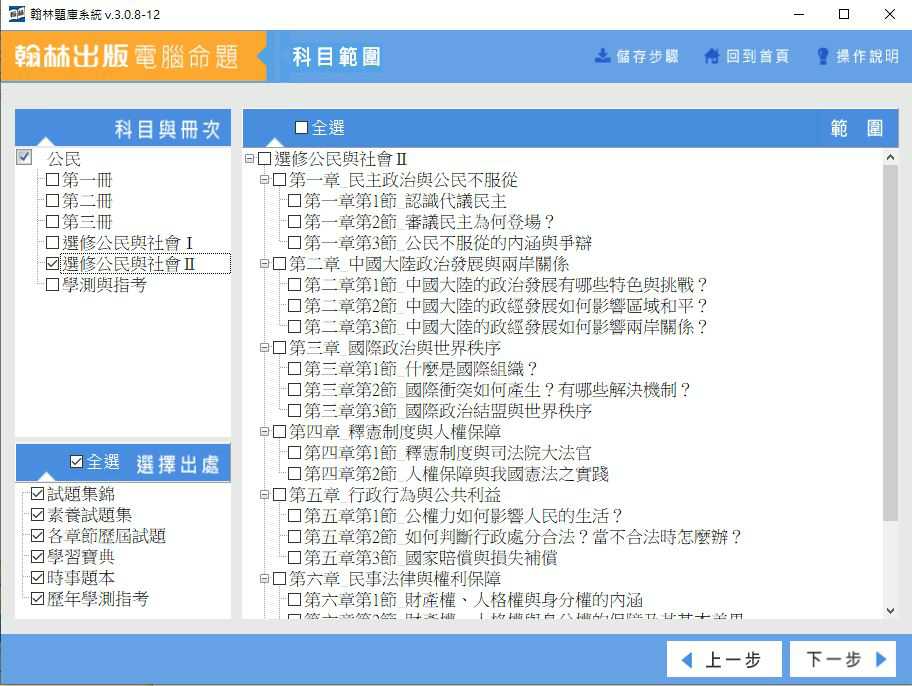Check 第四章第2節 人權保障與我國憲法之實踐
The height and width of the screenshot is (686, 912).
coord(294,473)
